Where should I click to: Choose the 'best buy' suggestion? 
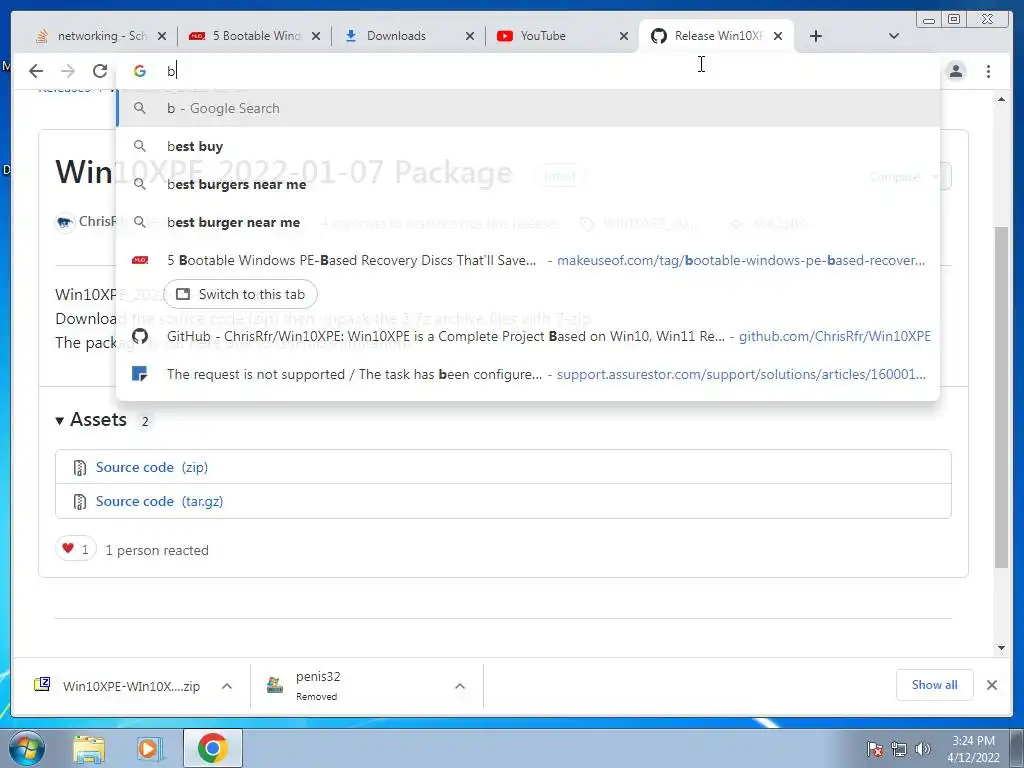pos(528,146)
